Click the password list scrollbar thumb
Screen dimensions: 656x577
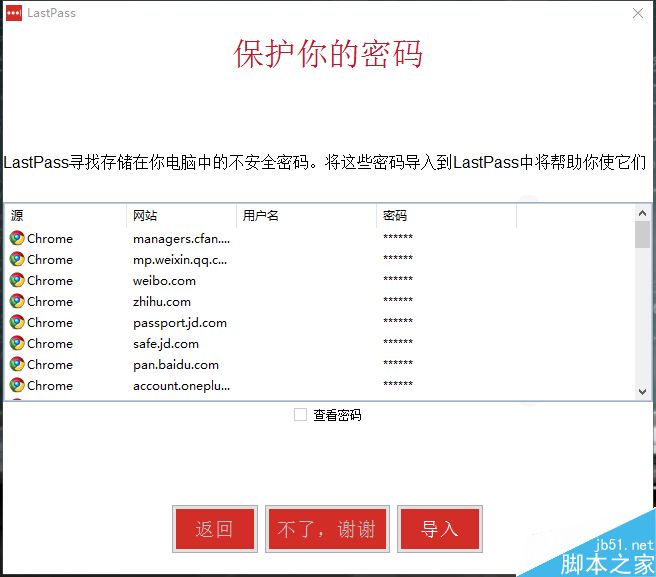coord(642,235)
